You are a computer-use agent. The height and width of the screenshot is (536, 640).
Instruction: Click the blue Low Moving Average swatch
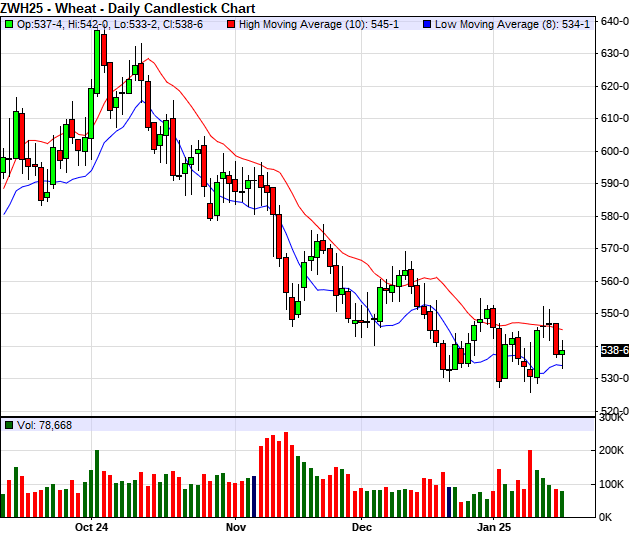428,23
